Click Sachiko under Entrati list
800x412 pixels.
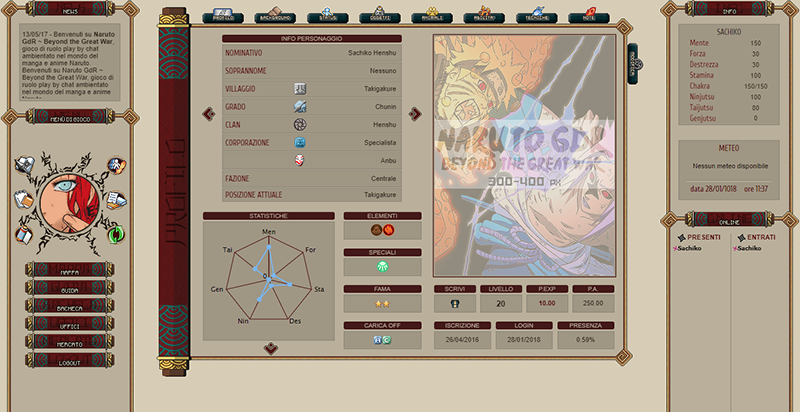[749, 248]
